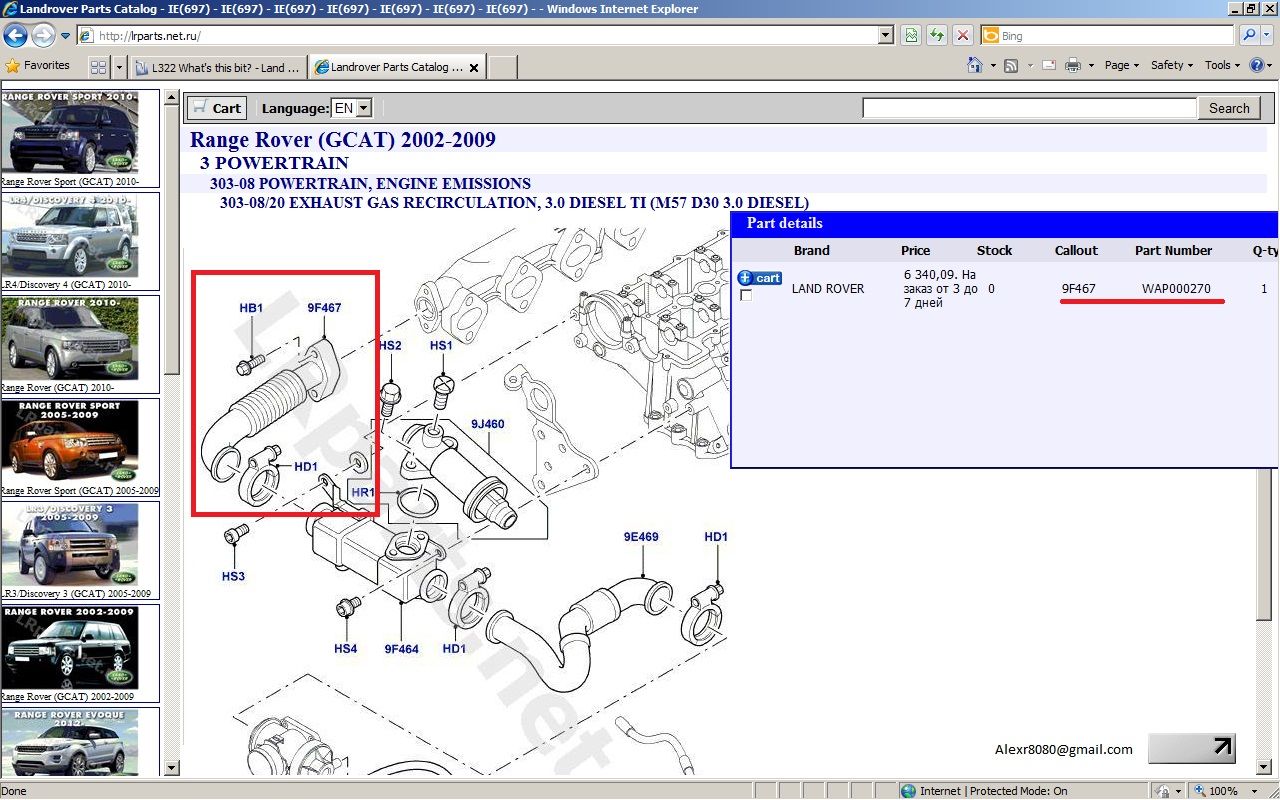The image size is (1280, 800).
Task: Stop loading with the red X icon
Action: click(963, 36)
